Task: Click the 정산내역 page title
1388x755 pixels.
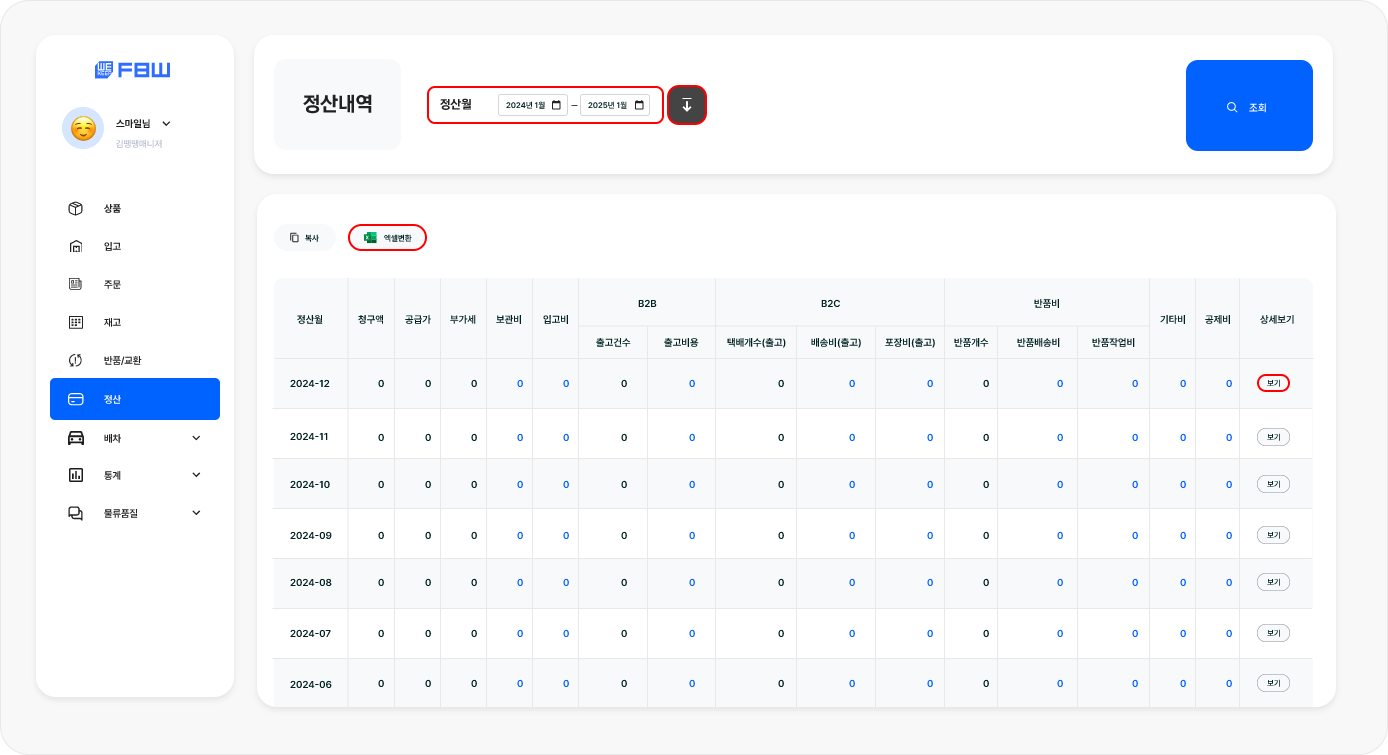Action: 338,104
